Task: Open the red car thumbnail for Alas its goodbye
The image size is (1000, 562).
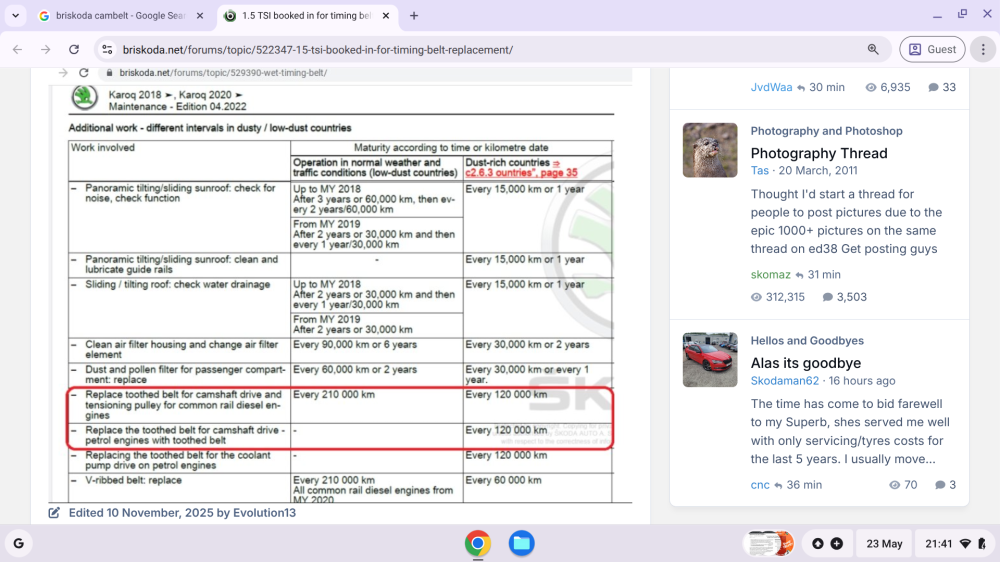Action: [x=710, y=359]
